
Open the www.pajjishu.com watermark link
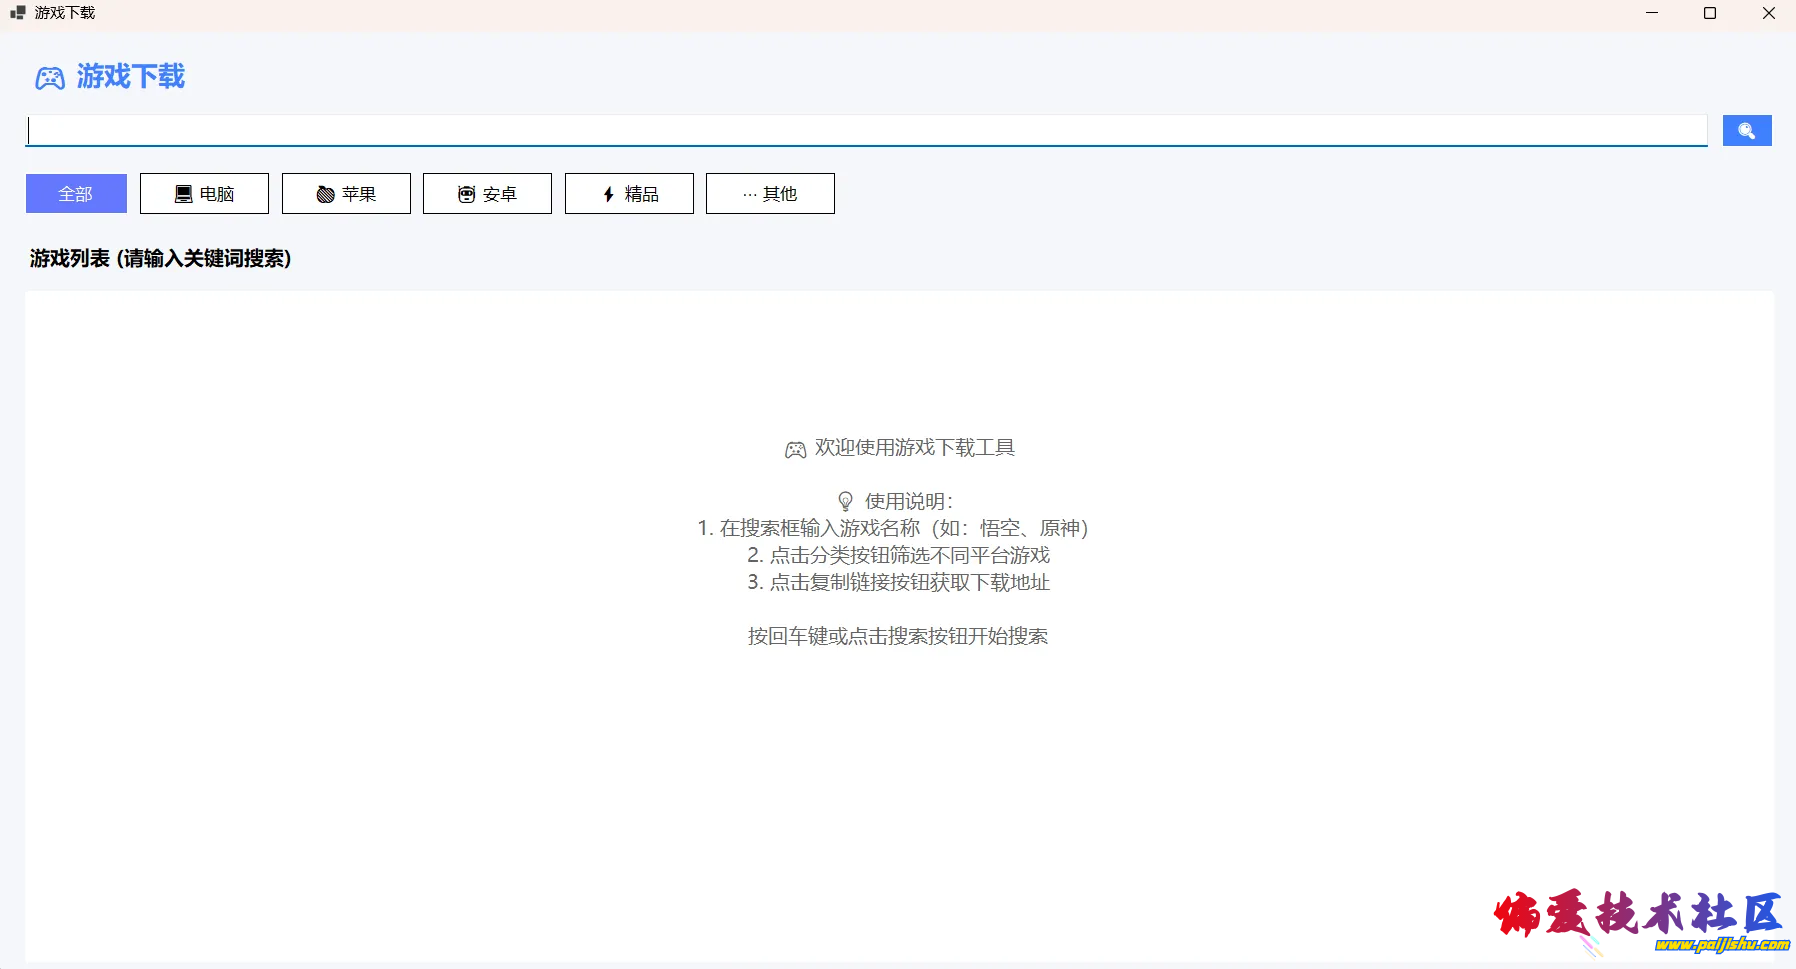click(x=1721, y=944)
